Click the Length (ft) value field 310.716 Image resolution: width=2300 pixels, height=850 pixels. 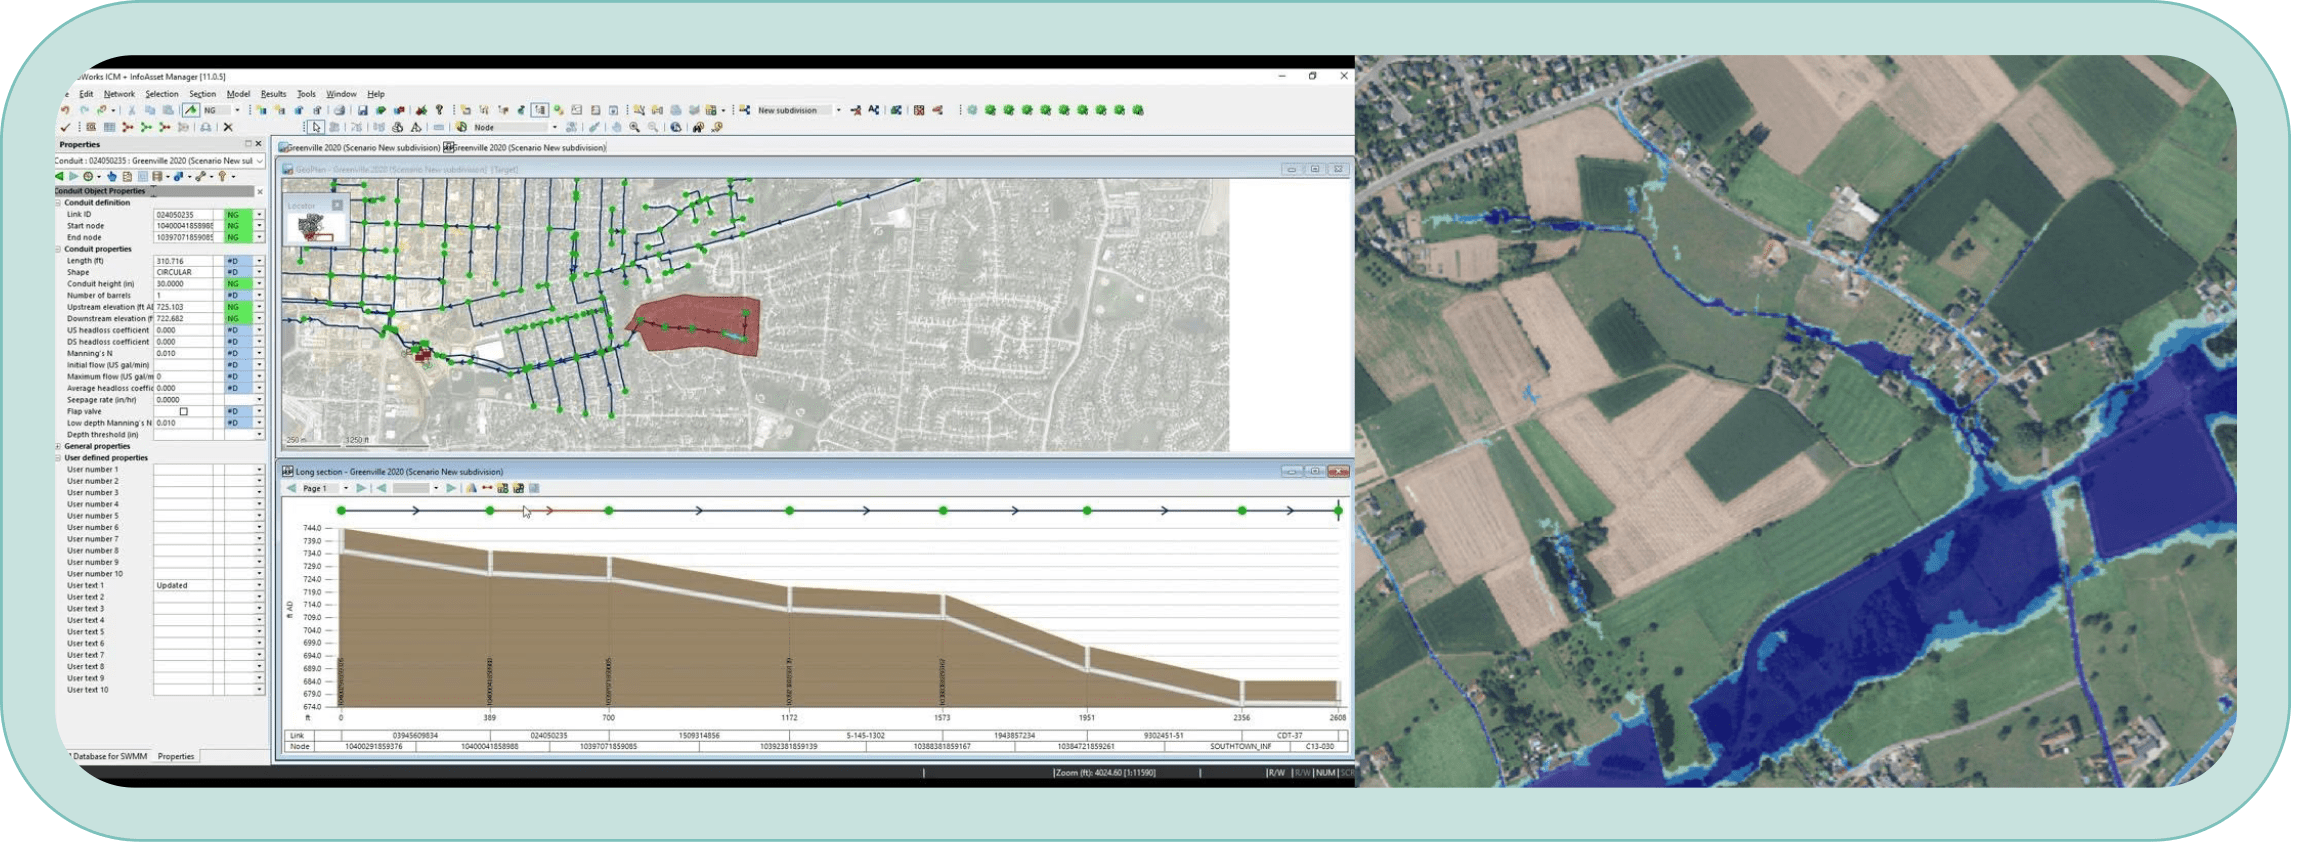click(x=182, y=261)
